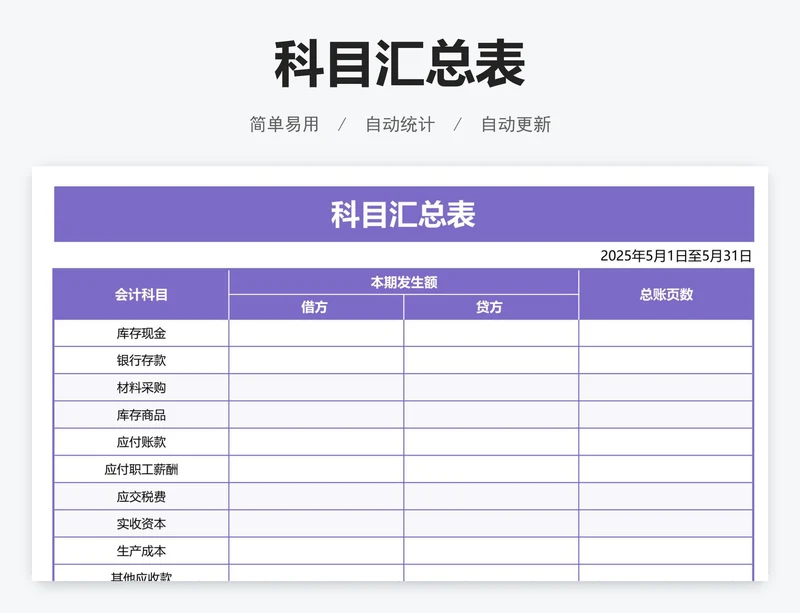Select the 贷方 cell for 应交税费
Screen dimensions: 800x613
pyautogui.click(x=491, y=497)
